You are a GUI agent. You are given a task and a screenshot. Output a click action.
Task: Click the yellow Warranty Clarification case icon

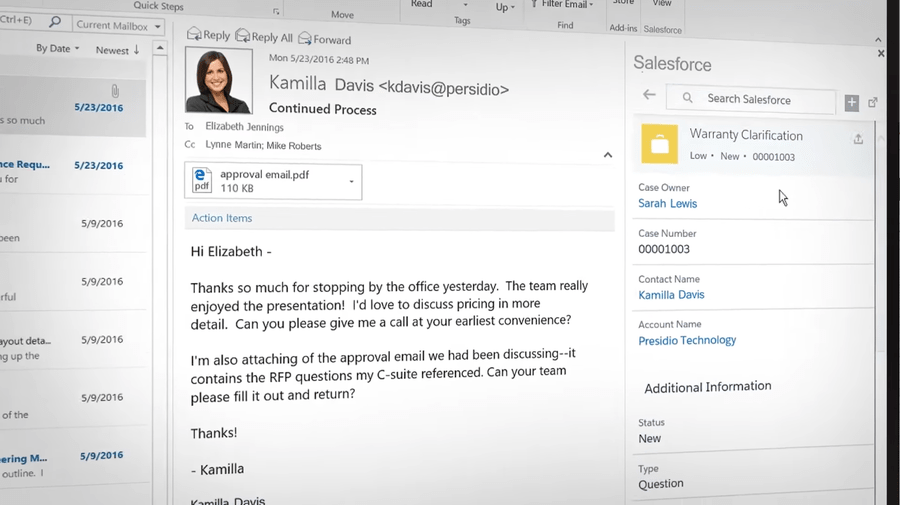[660, 144]
